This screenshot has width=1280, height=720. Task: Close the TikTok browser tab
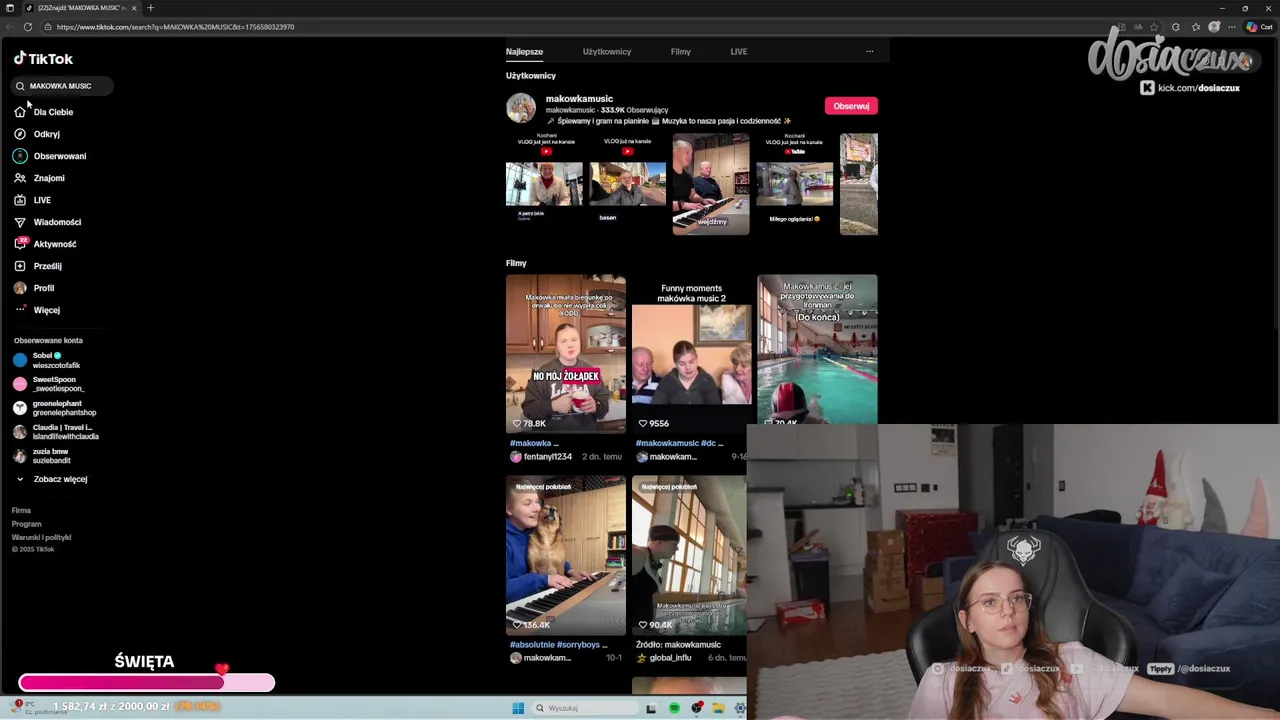tap(134, 8)
